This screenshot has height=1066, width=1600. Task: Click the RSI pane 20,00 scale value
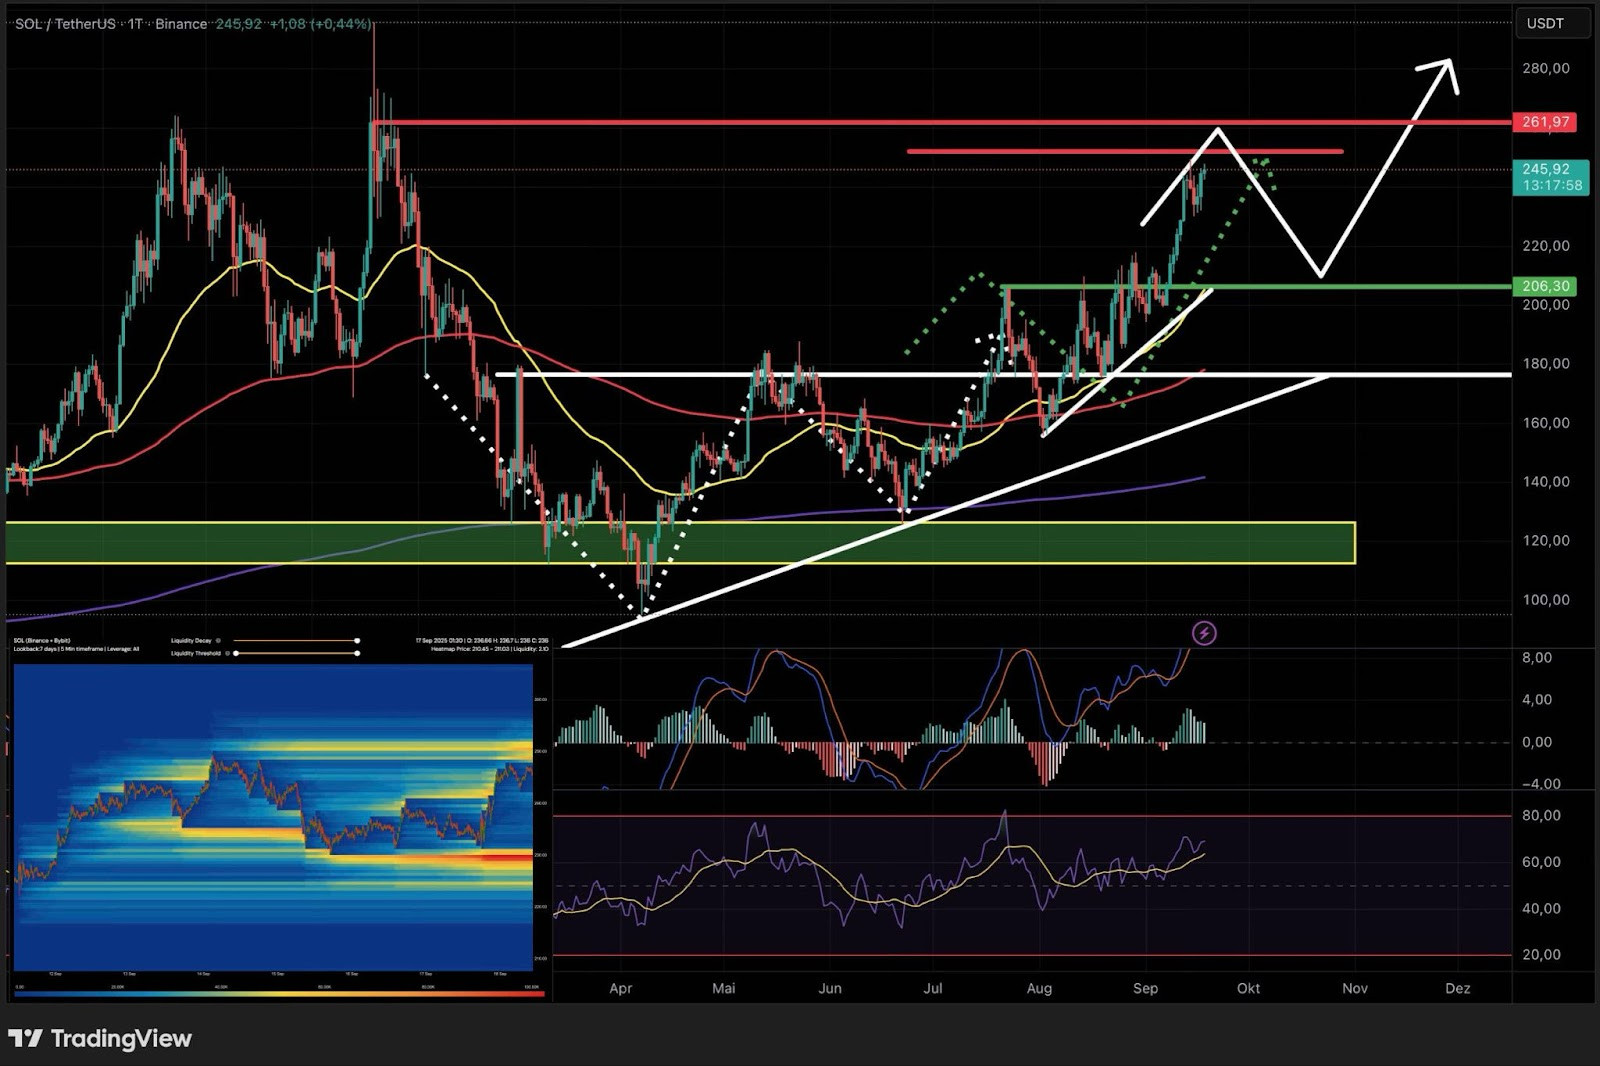[1541, 954]
